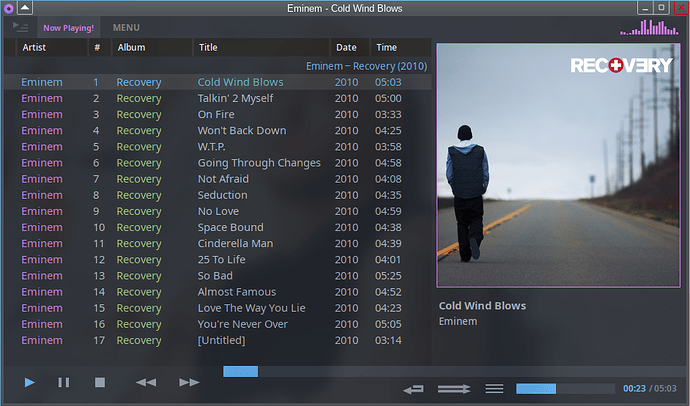Skip to the next track
Viewport: 690px width, 406px height.
click(x=189, y=382)
